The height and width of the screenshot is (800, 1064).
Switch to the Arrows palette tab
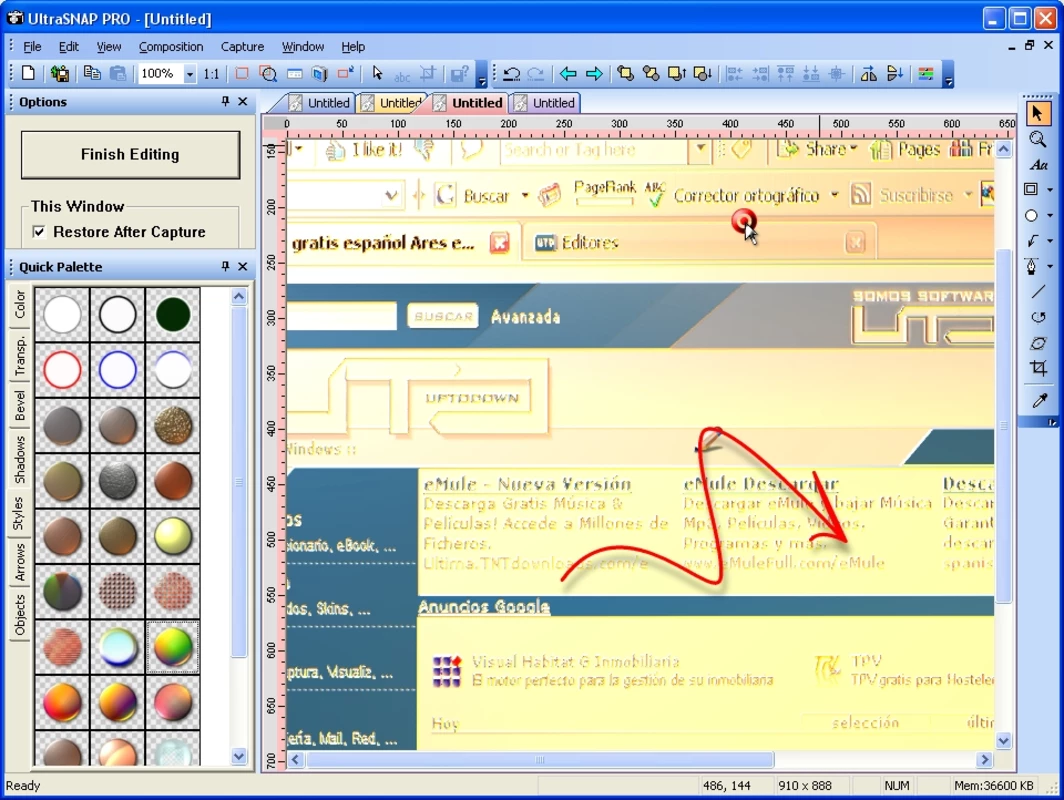tap(19, 562)
